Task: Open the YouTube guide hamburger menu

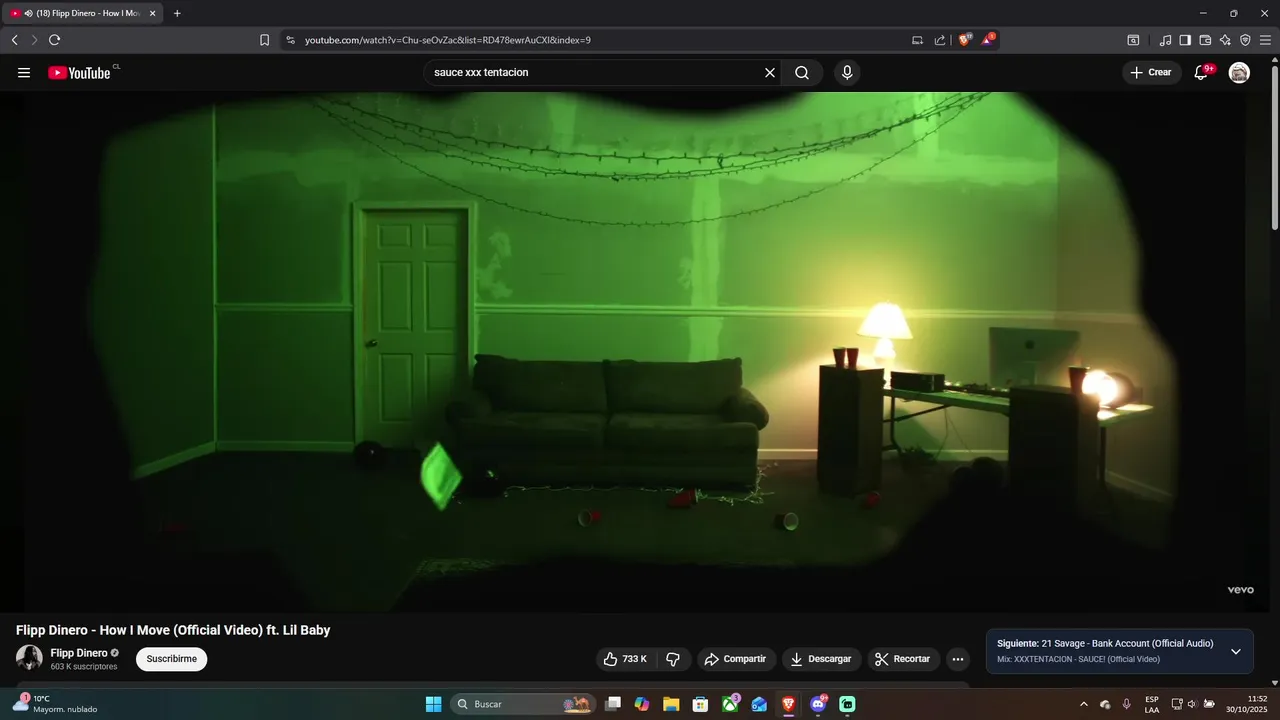Action: pos(24,73)
